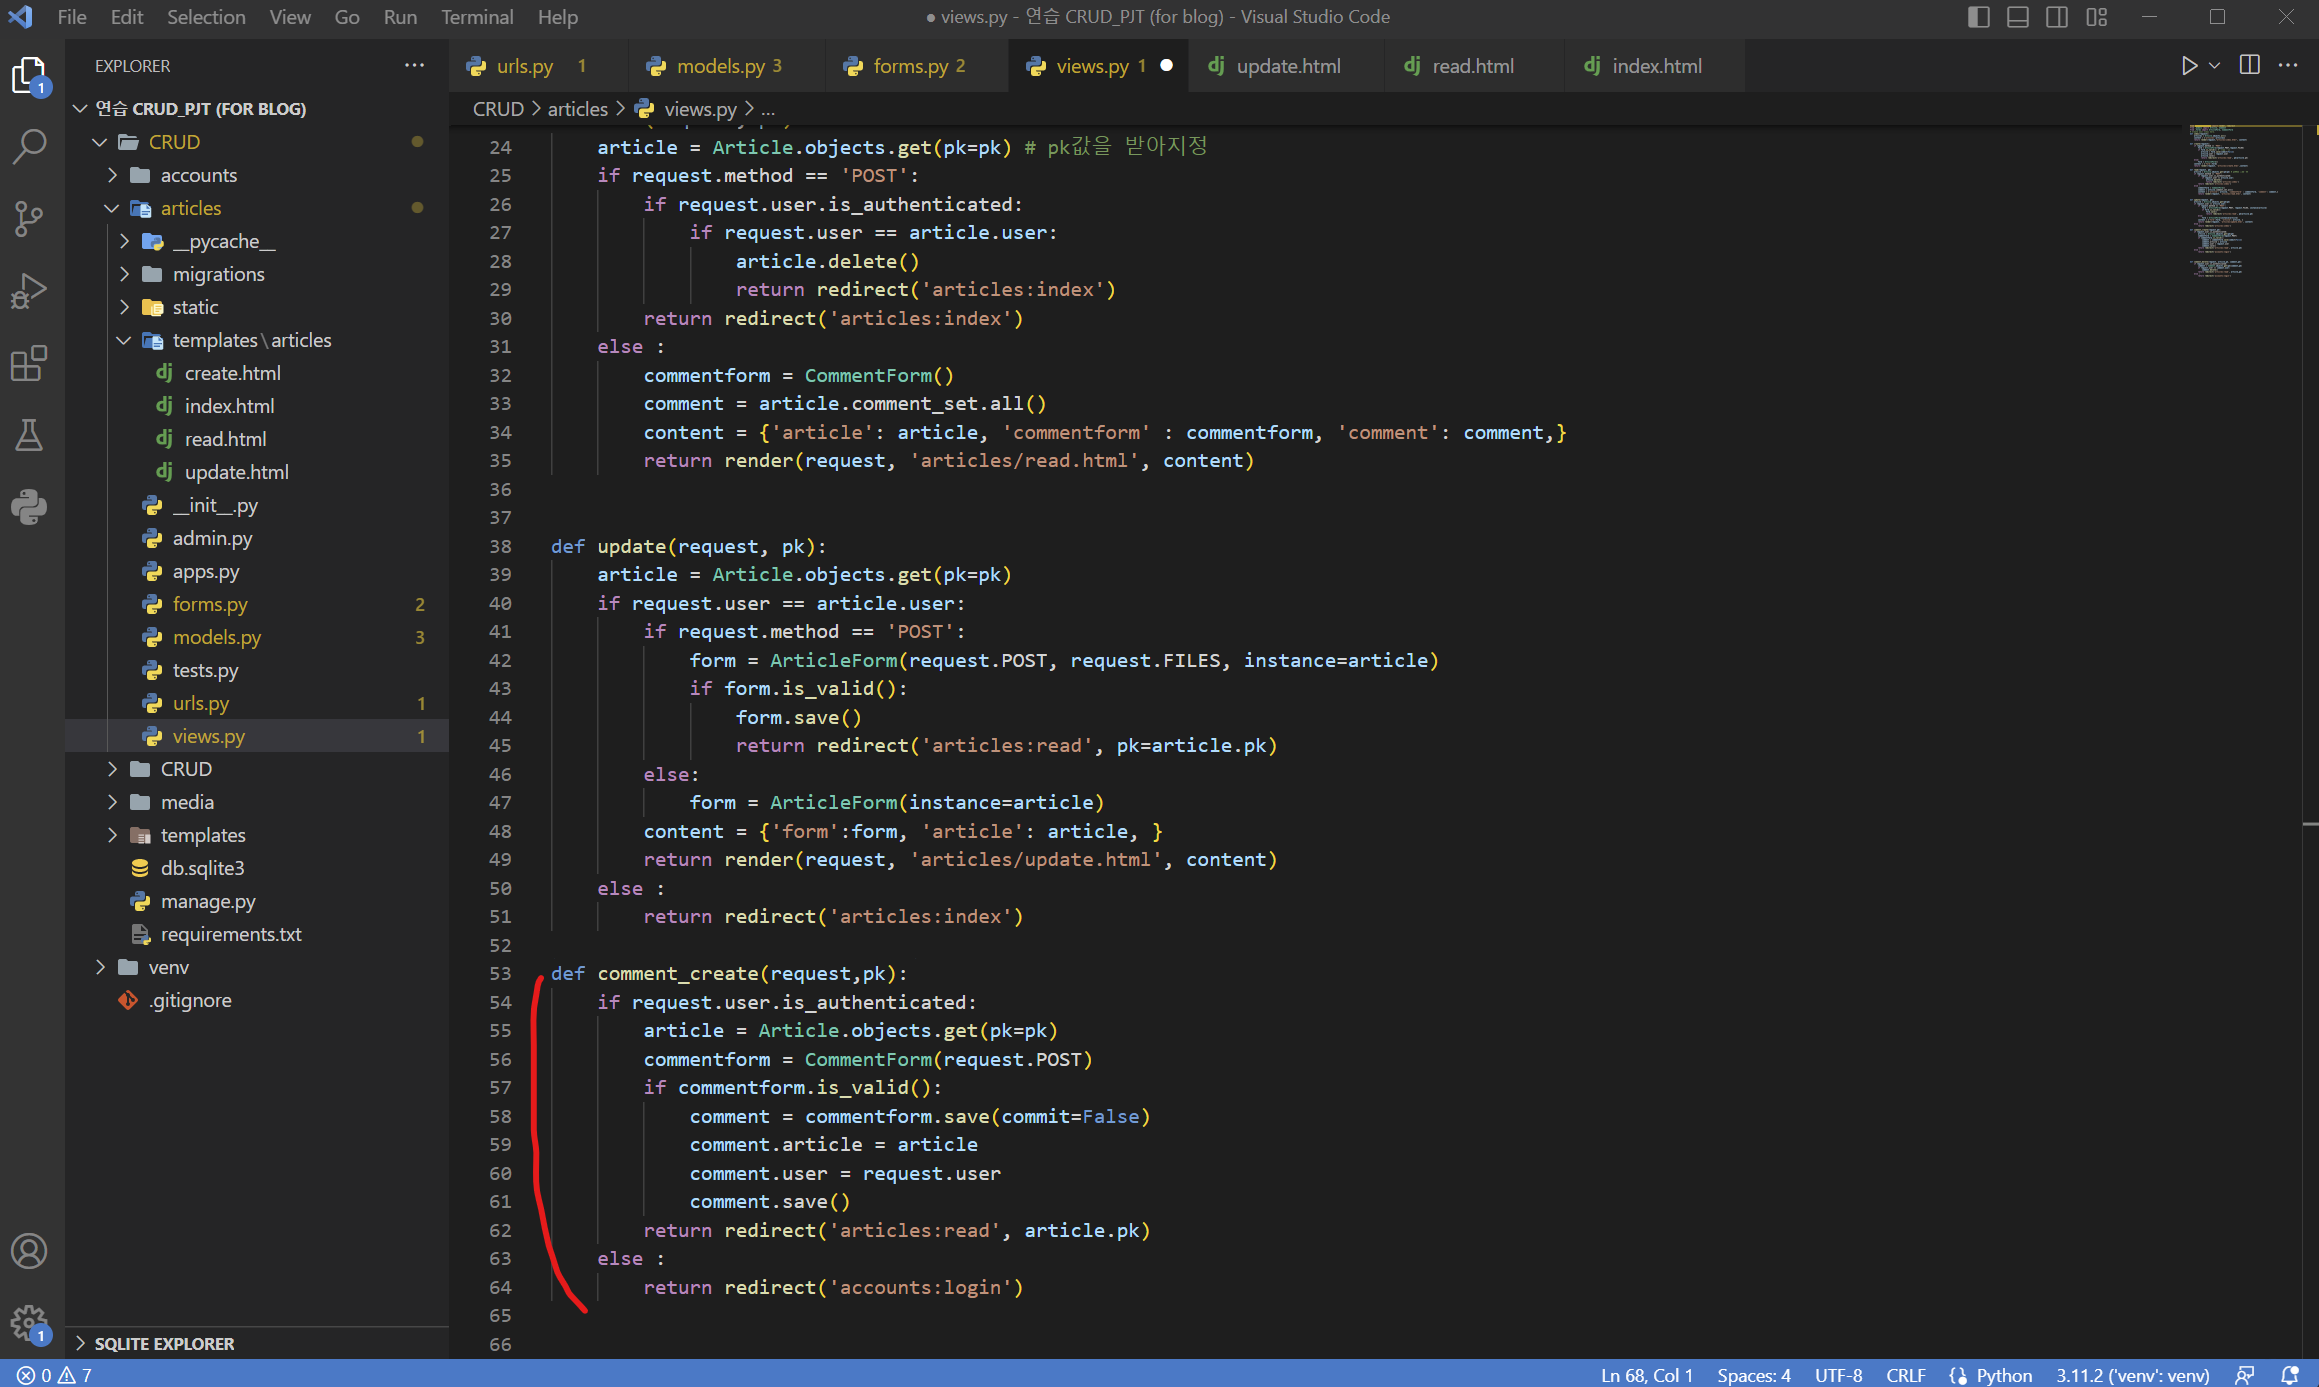Open the Manage gear icon
Screen dimensions: 2319x1387
[x=29, y=1323]
